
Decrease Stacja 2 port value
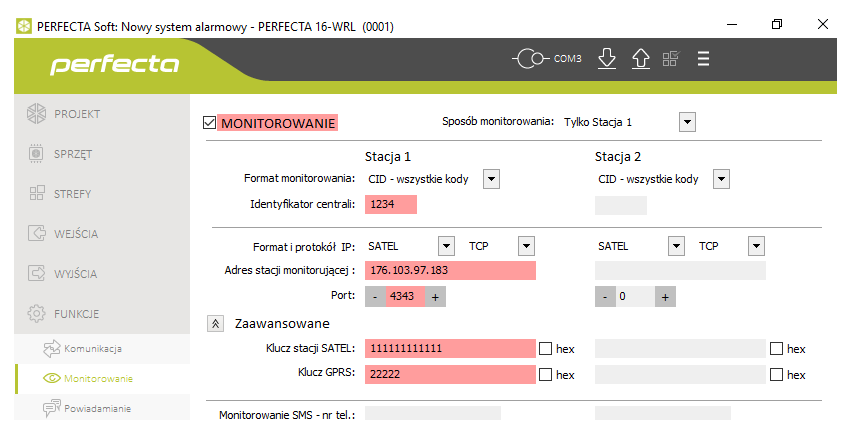pos(605,297)
